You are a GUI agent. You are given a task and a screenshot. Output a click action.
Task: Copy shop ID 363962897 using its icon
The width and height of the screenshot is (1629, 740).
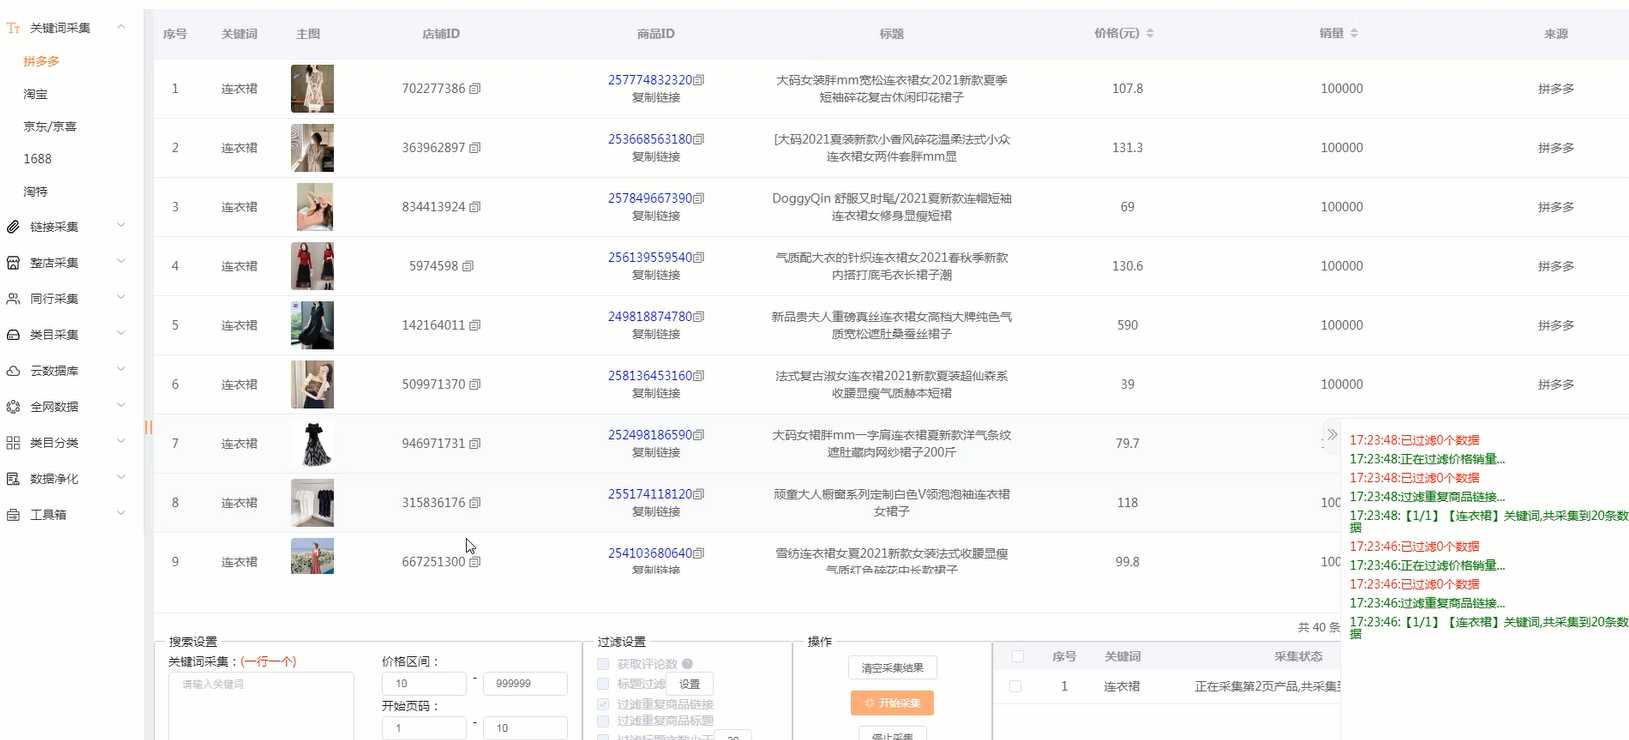(475, 148)
